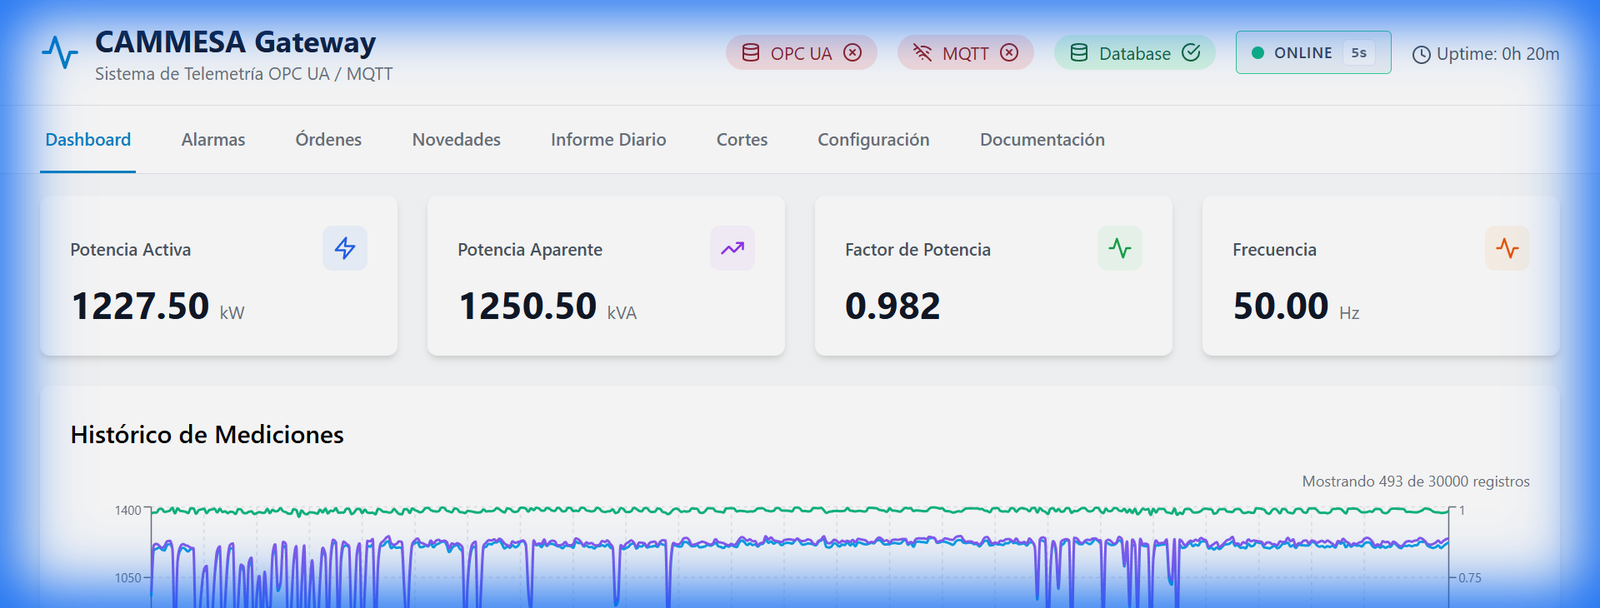Viewport: 1600px width, 608px height.
Task: Go to the Novedades tab
Action: coord(456,140)
